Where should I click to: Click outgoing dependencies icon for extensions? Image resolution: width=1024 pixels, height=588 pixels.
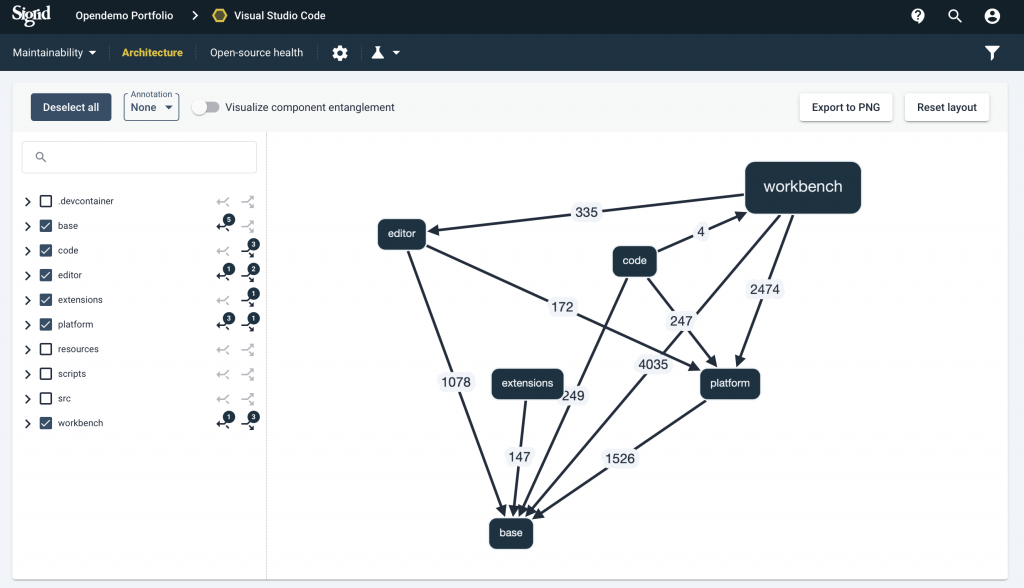pyautogui.click(x=249, y=298)
